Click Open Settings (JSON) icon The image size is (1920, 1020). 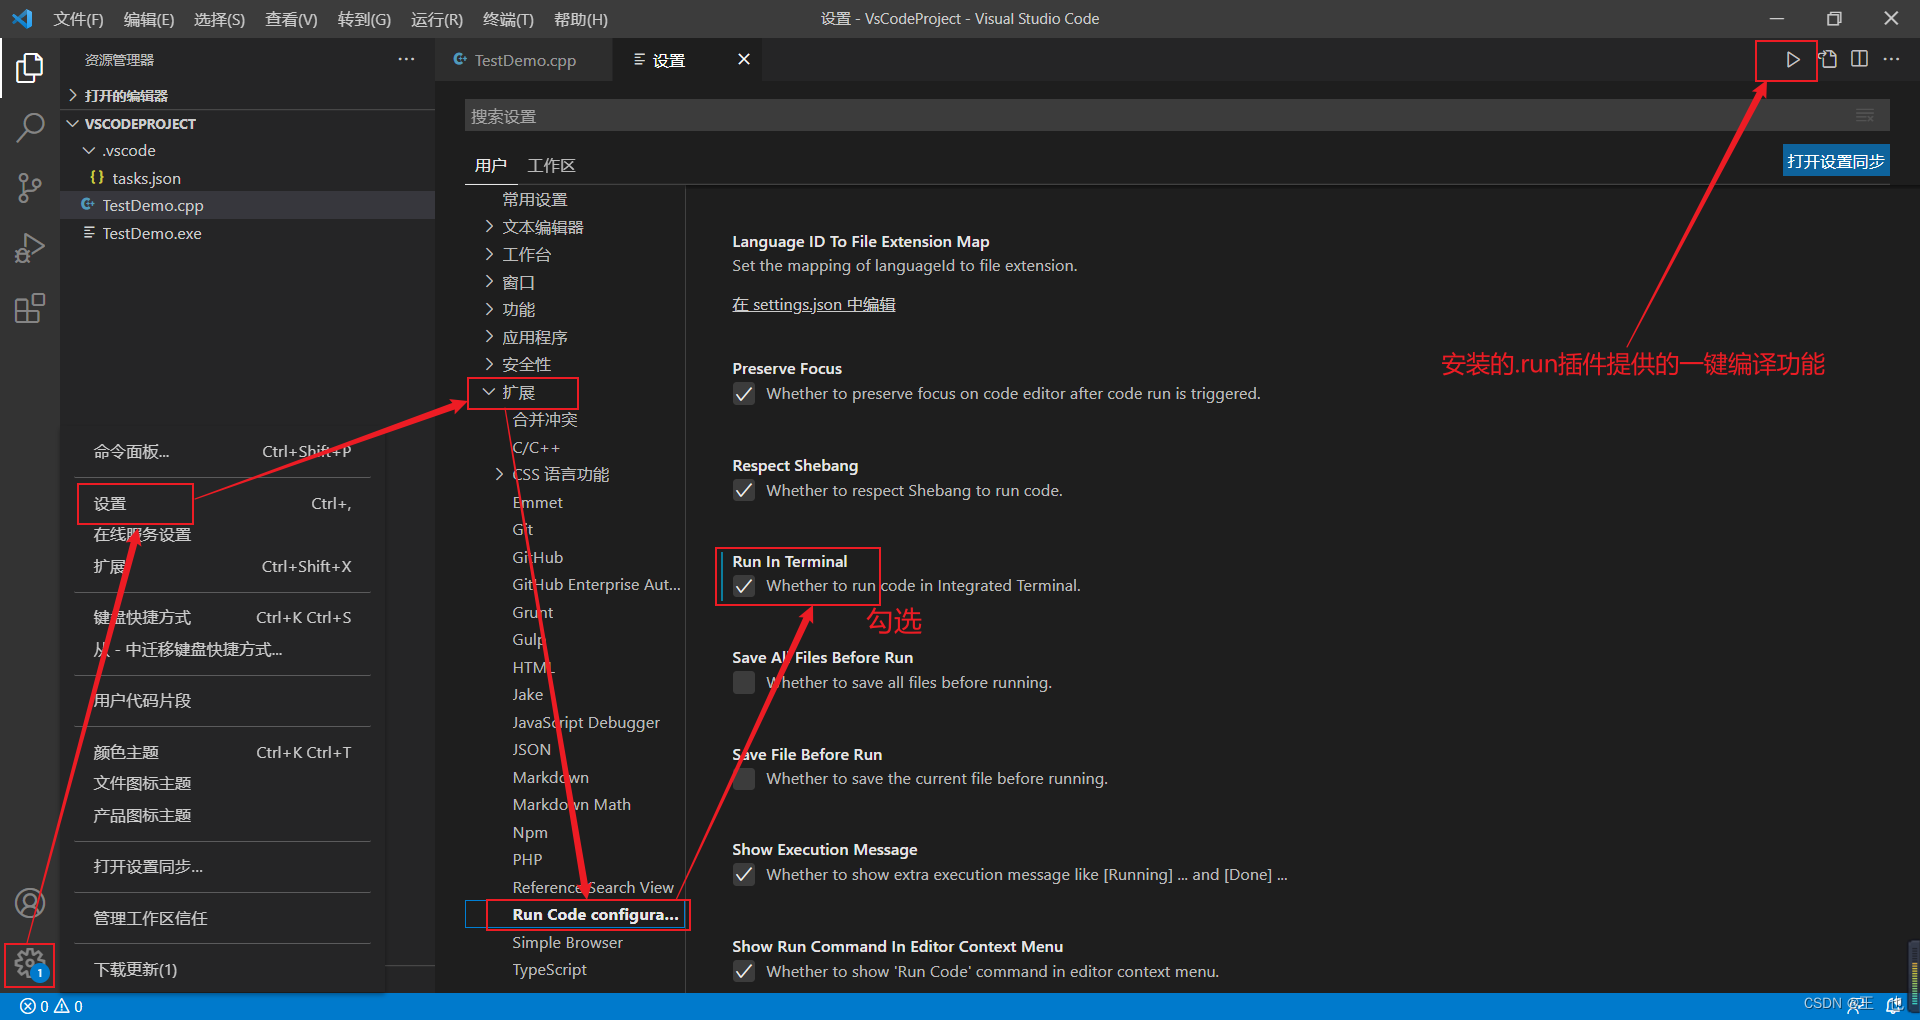pyautogui.click(x=1828, y=60)
